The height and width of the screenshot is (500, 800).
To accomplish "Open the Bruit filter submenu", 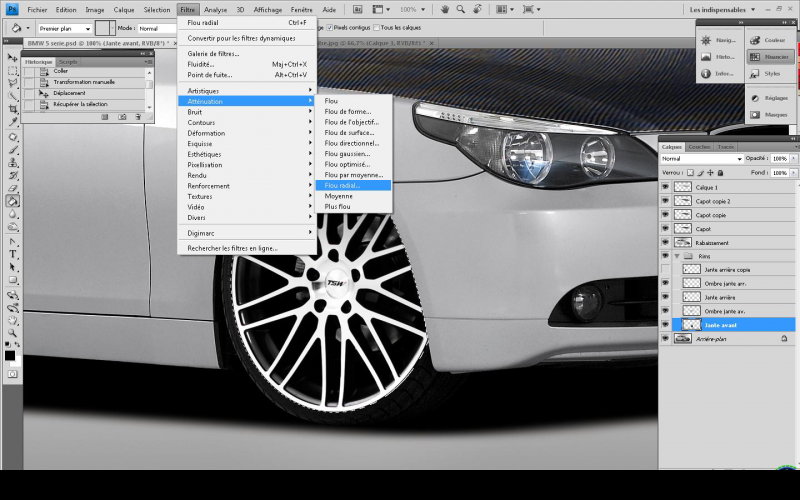I will [x=247, y=112].
